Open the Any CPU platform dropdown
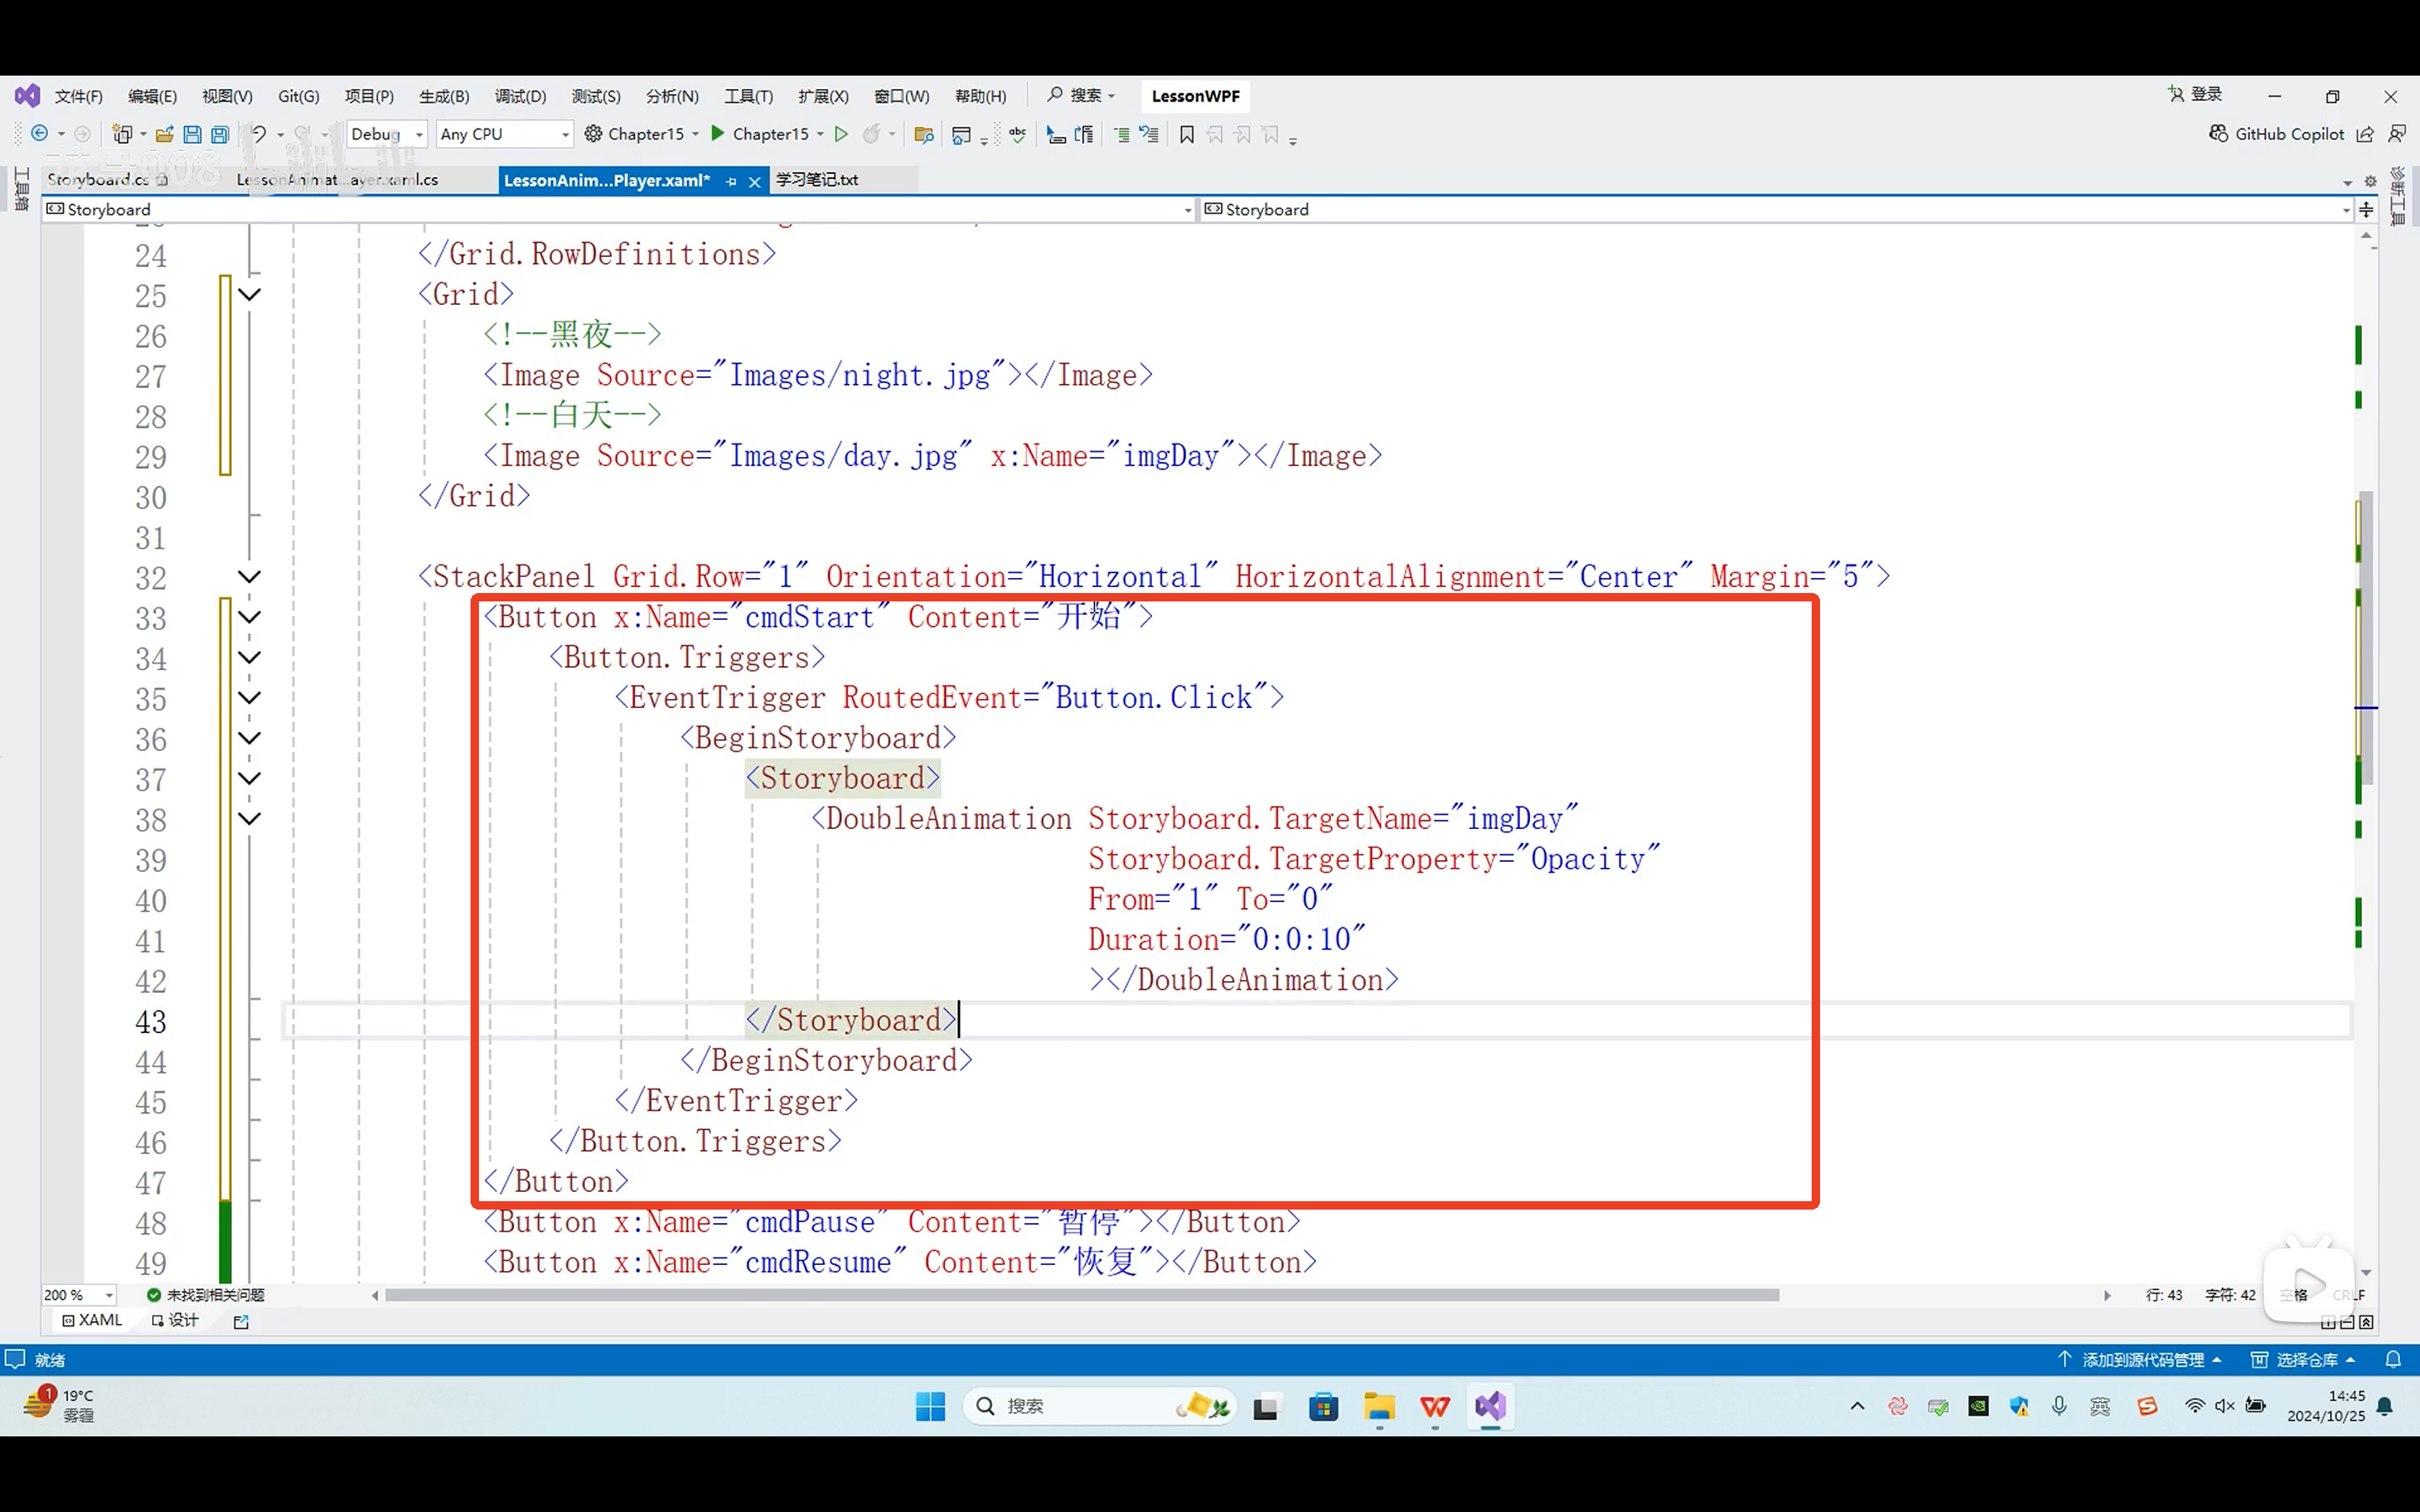Viewport: 2420px width, 1512px height. pos(504,134)
